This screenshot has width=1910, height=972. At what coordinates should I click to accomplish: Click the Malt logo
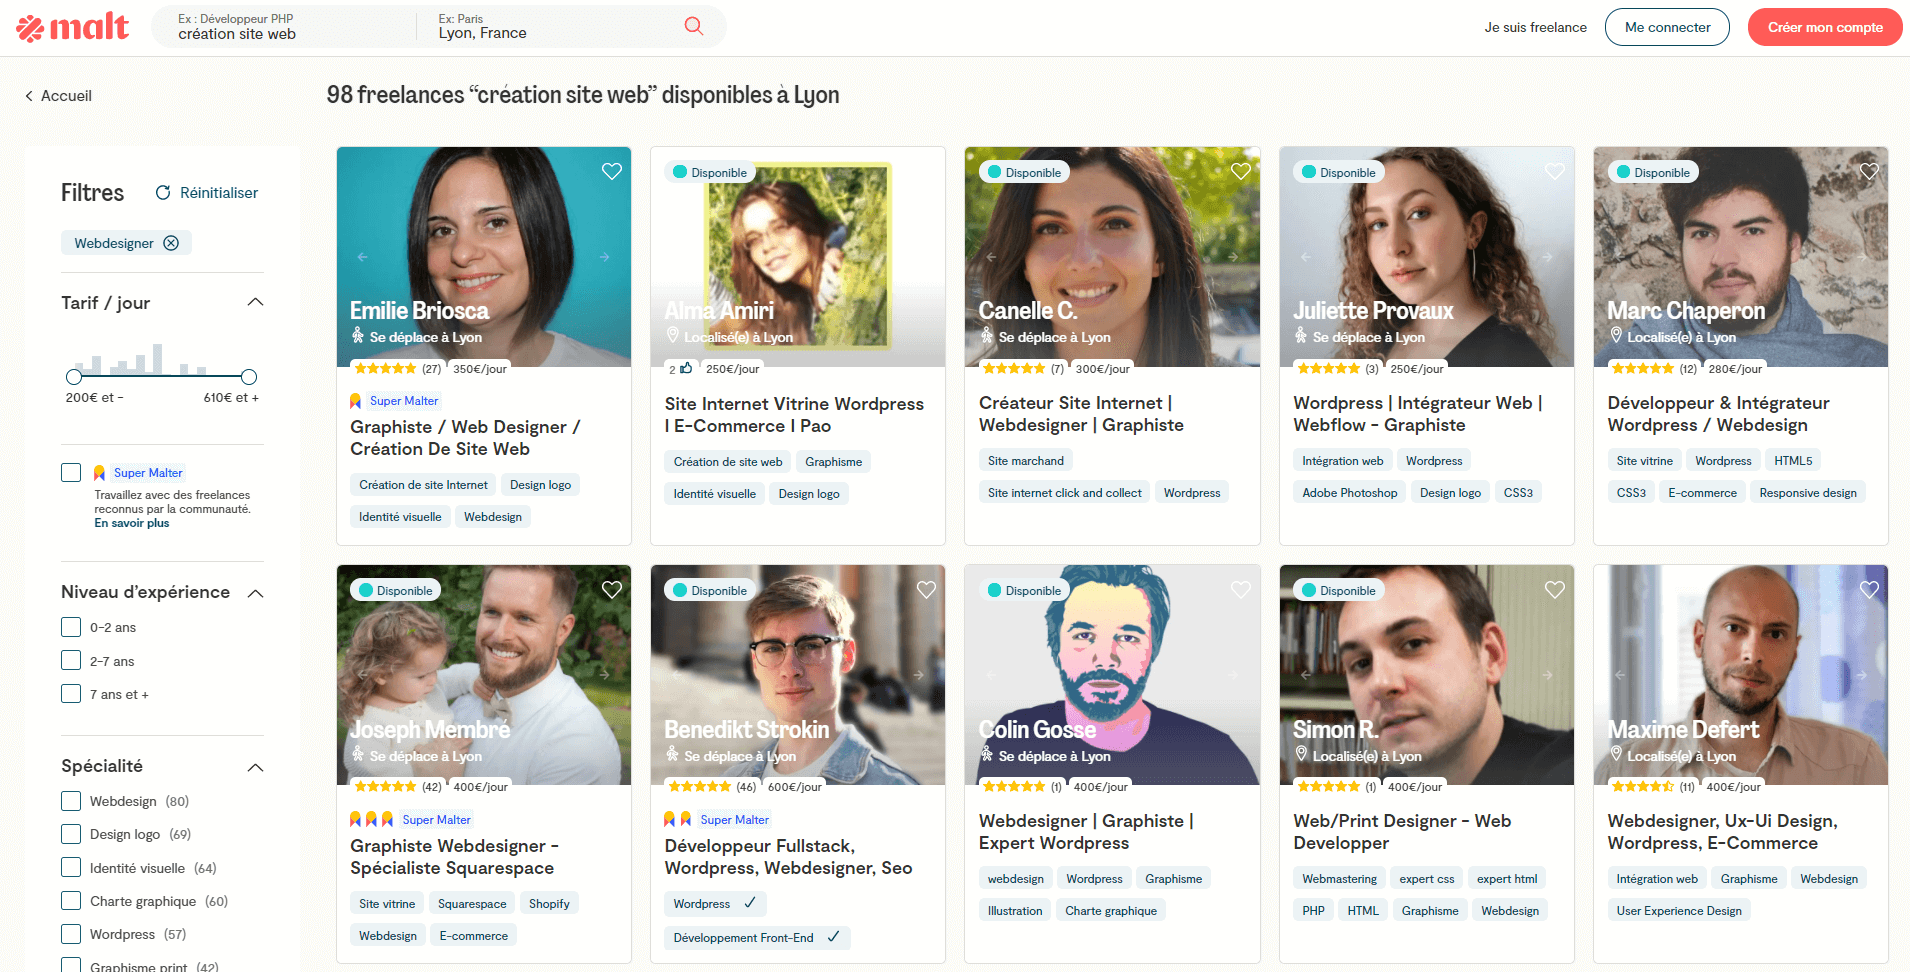point(73,27)
